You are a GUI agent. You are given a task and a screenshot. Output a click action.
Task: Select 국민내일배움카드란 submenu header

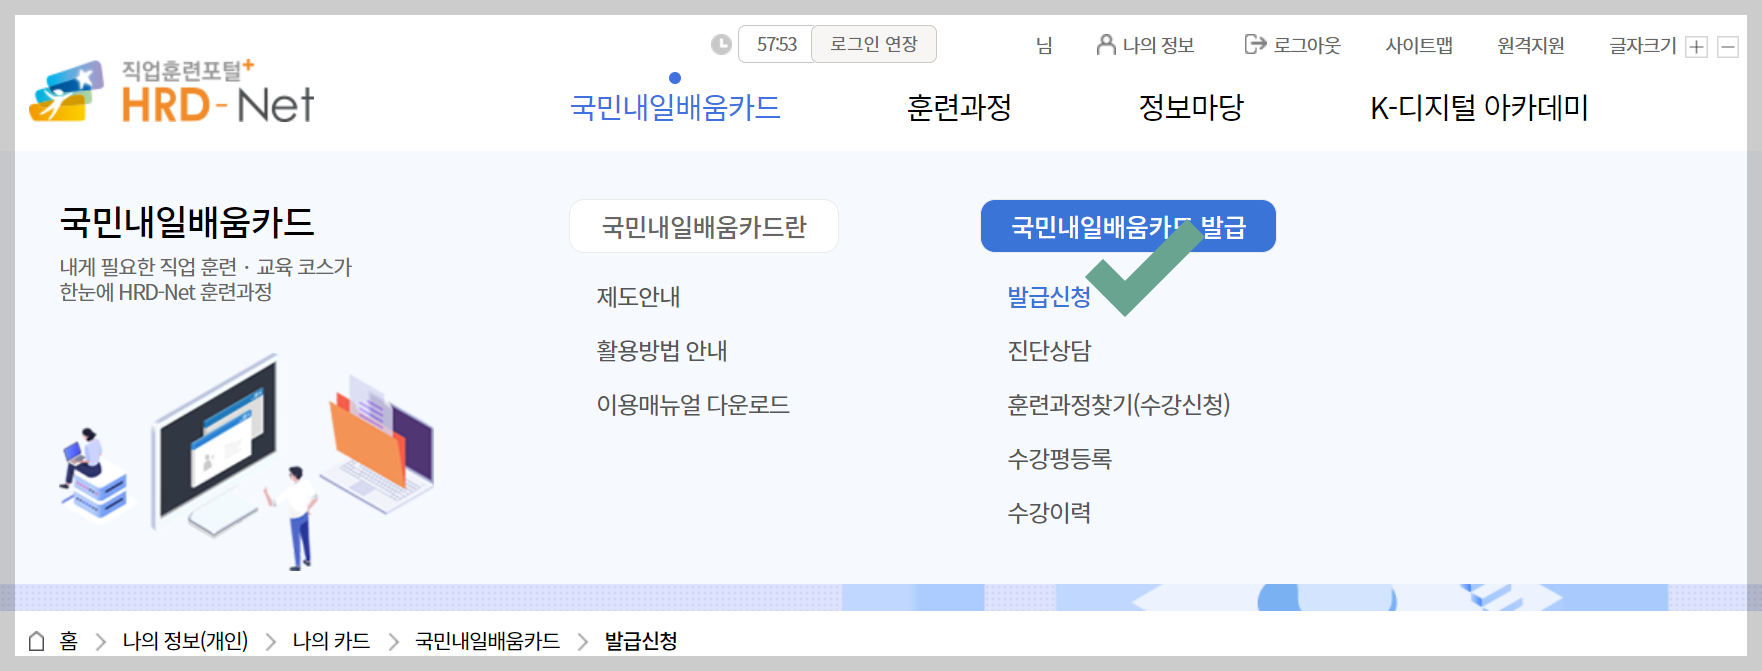coord(704,226)
